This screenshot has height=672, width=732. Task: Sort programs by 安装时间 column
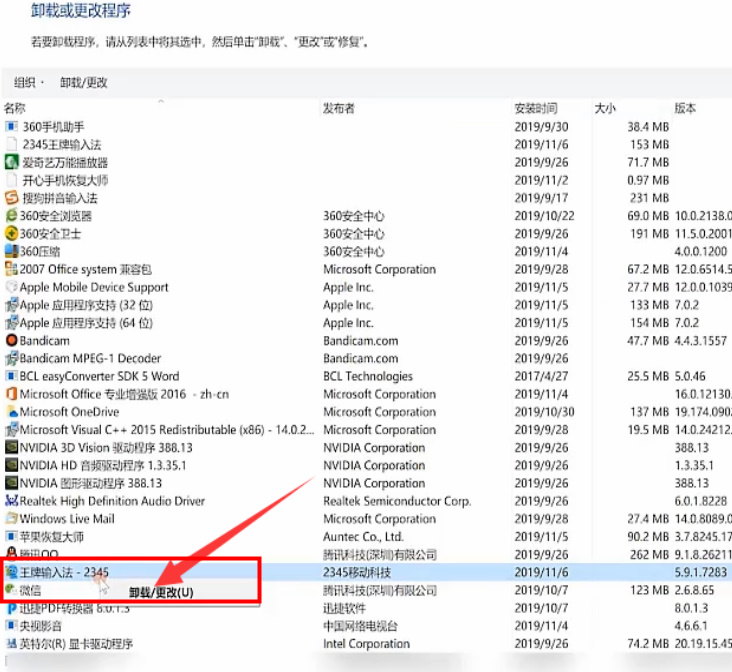pyautogui.click(x=536, y=108)
